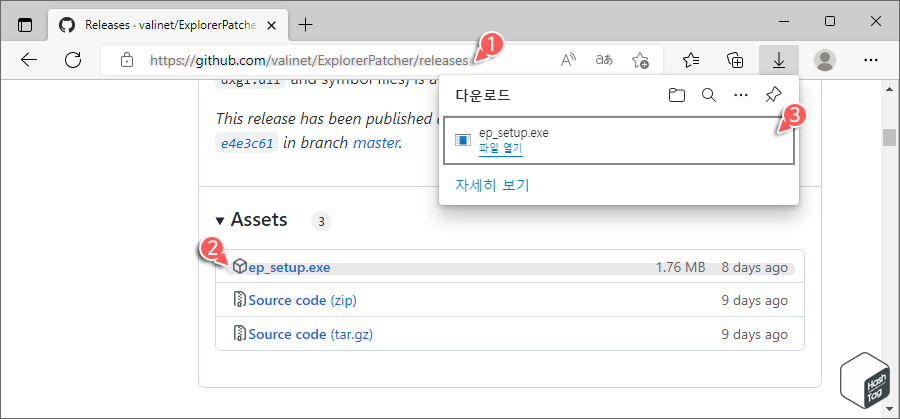Download Source code (zip) link

[302, 301]
